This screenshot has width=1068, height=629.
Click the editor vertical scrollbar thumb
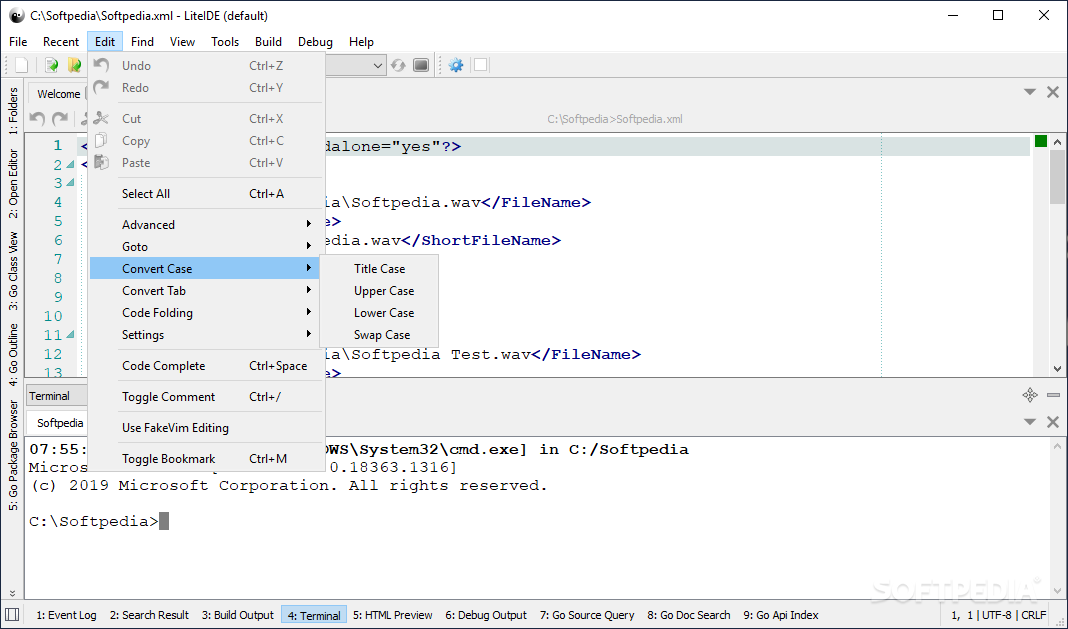1057,177
